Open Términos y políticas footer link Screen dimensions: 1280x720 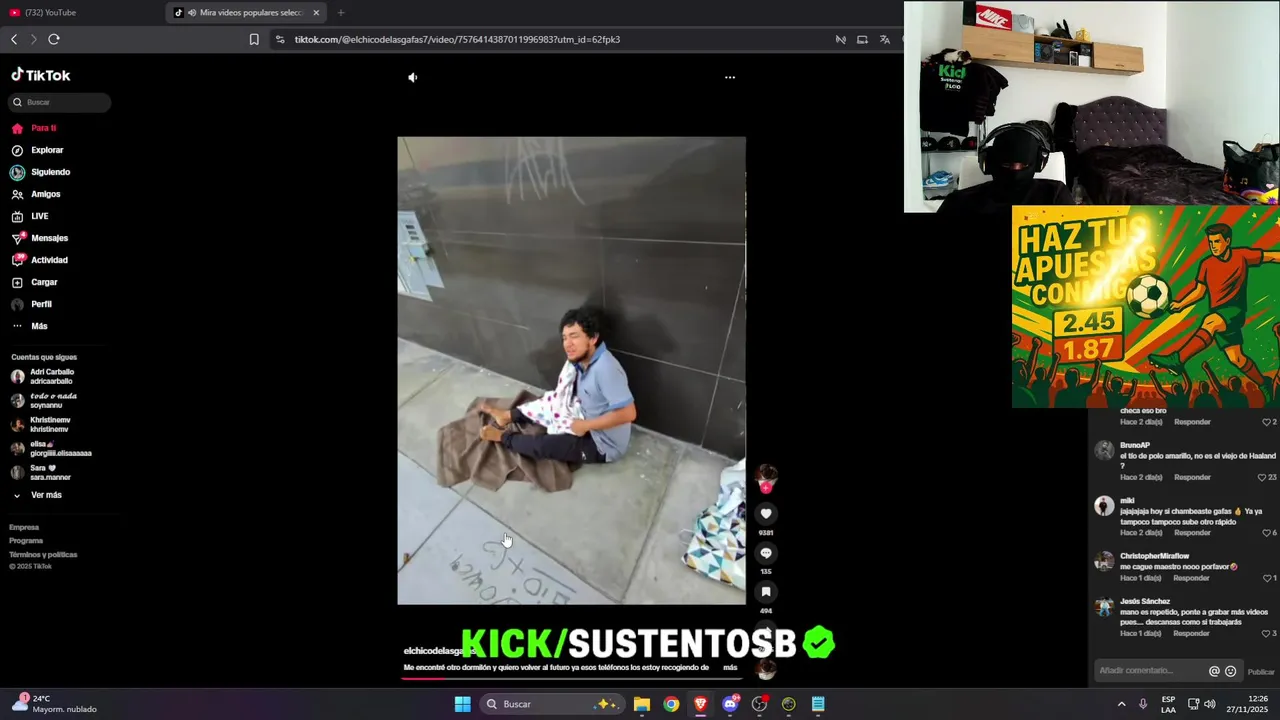(x=43, y=554)
